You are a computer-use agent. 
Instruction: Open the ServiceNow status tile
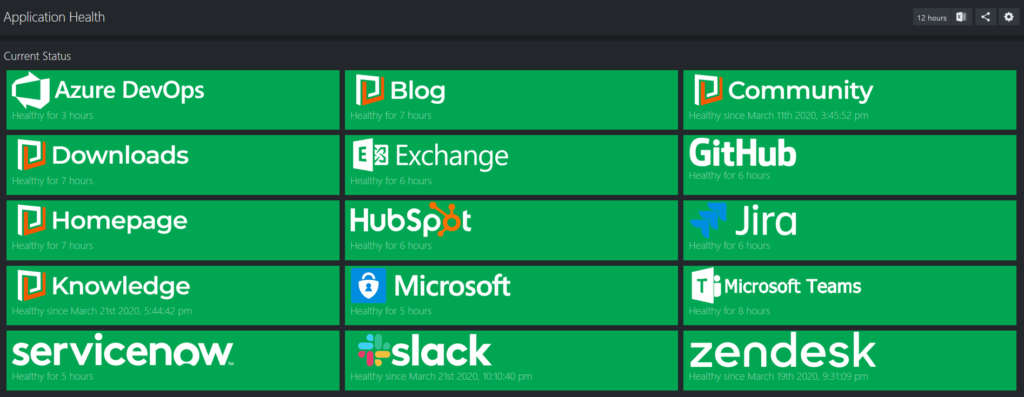click(172, 360)
